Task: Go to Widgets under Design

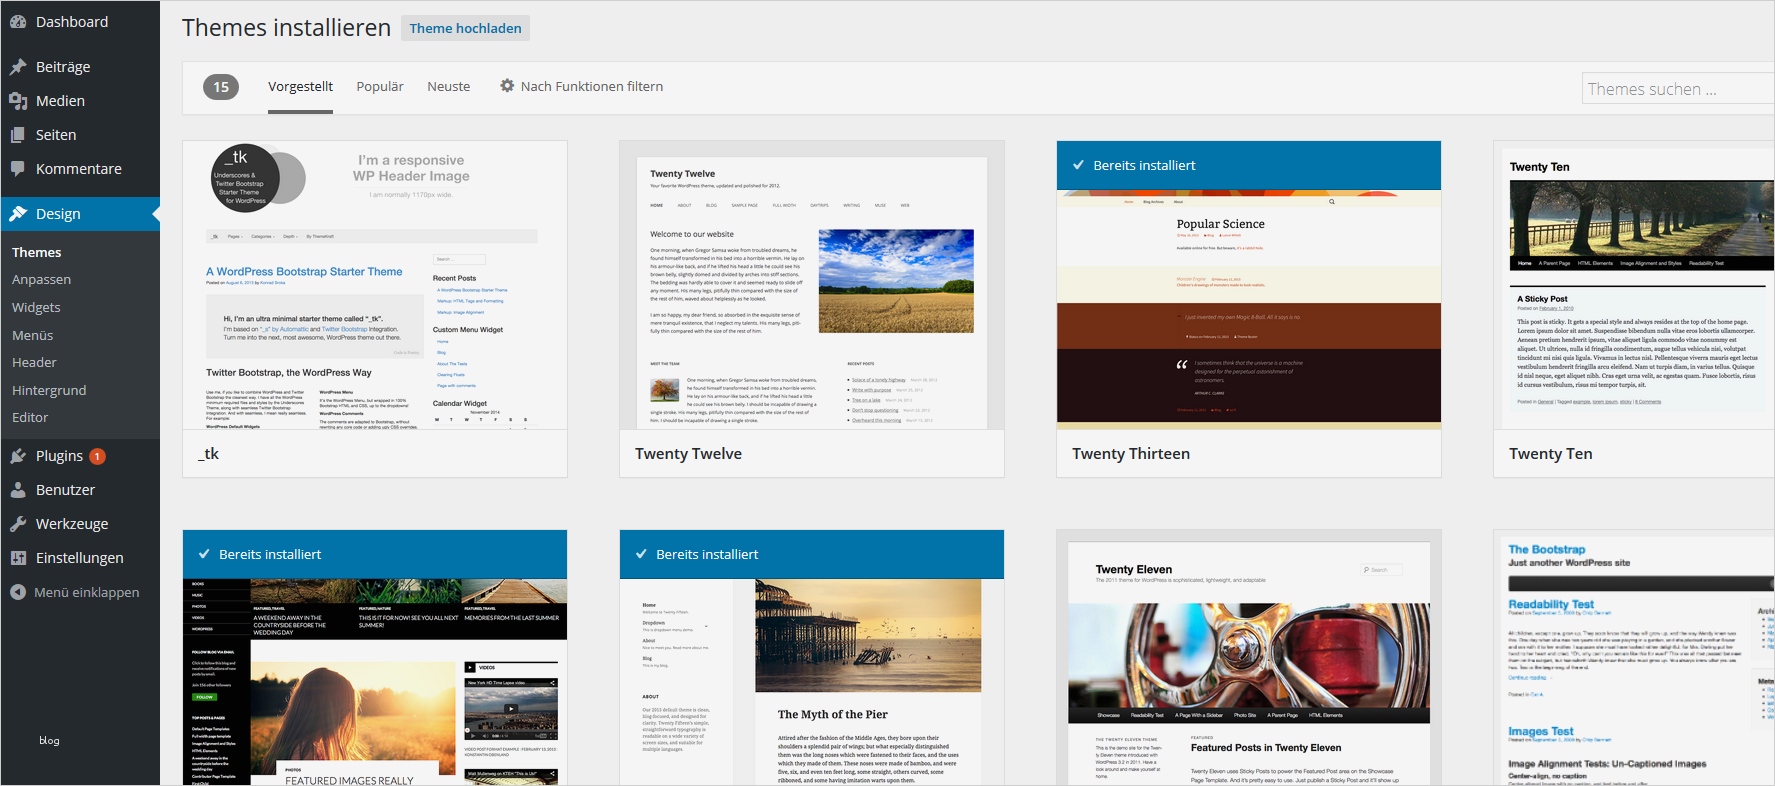Action: 36,308
